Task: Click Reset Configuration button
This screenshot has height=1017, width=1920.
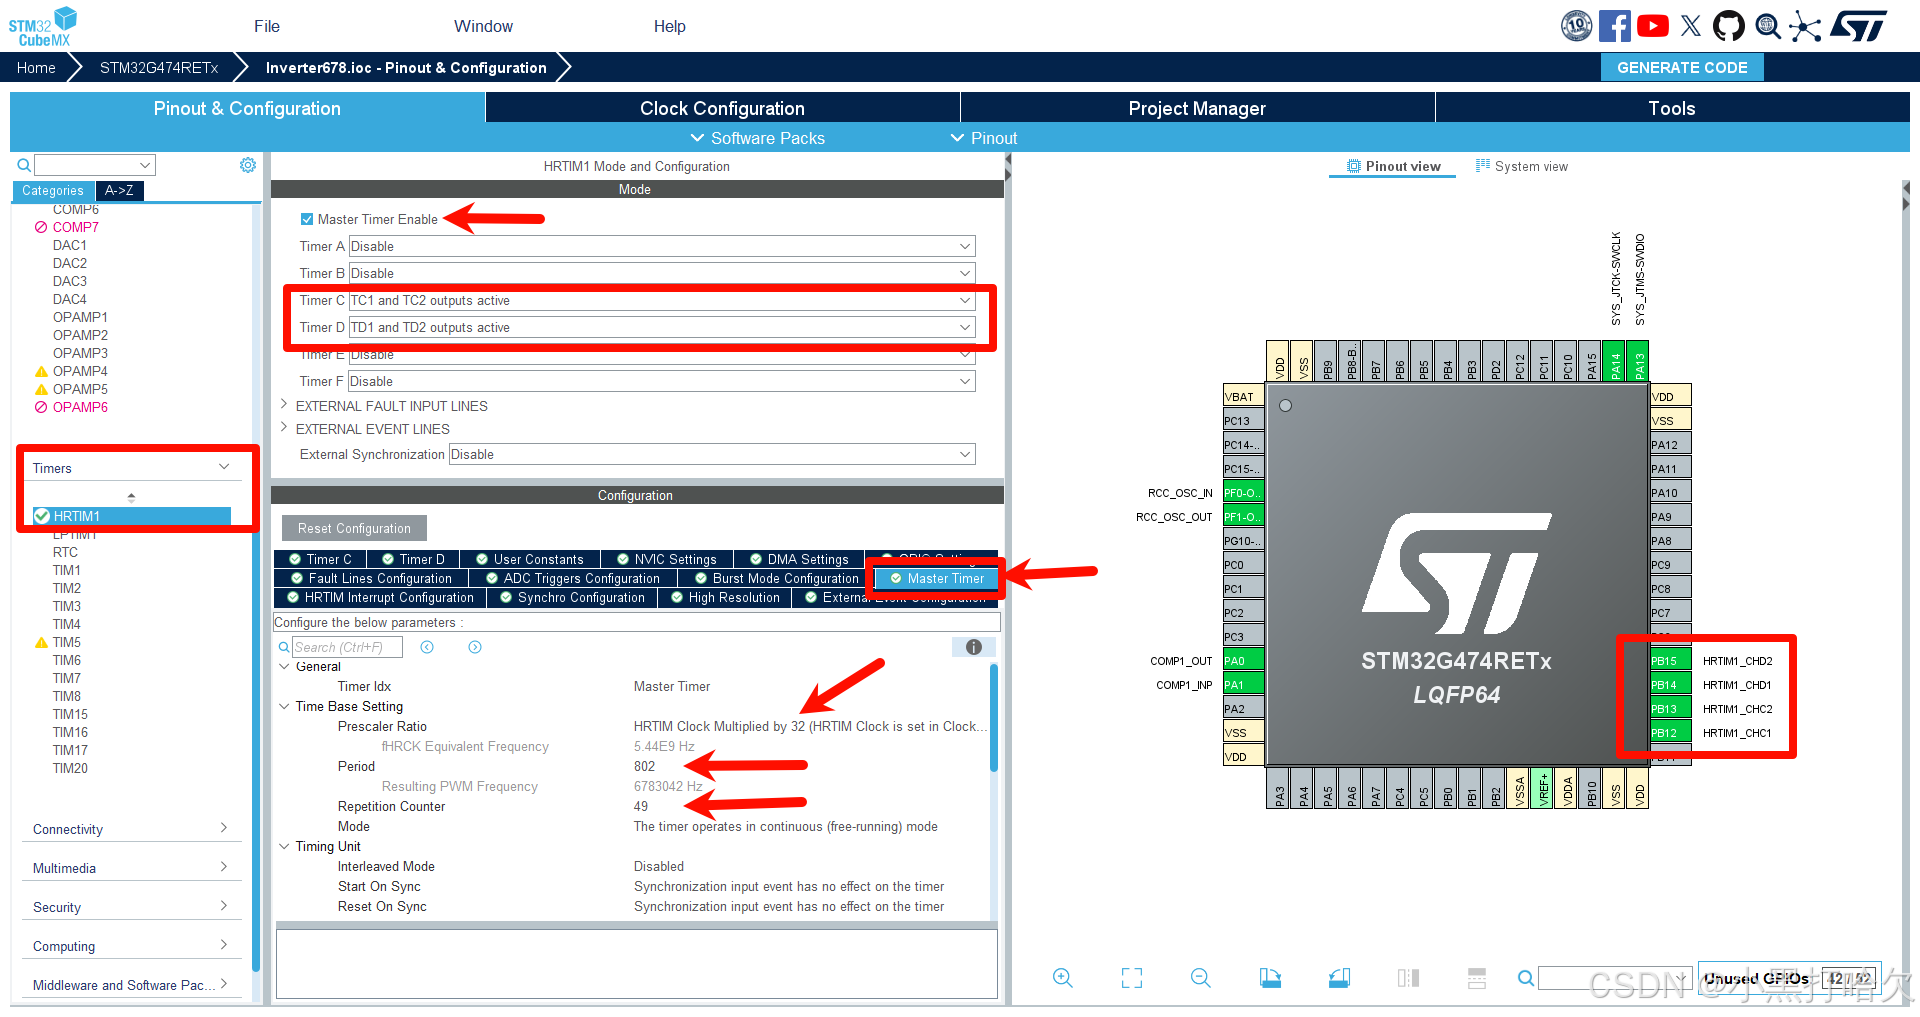Action: tap(354, 528)
